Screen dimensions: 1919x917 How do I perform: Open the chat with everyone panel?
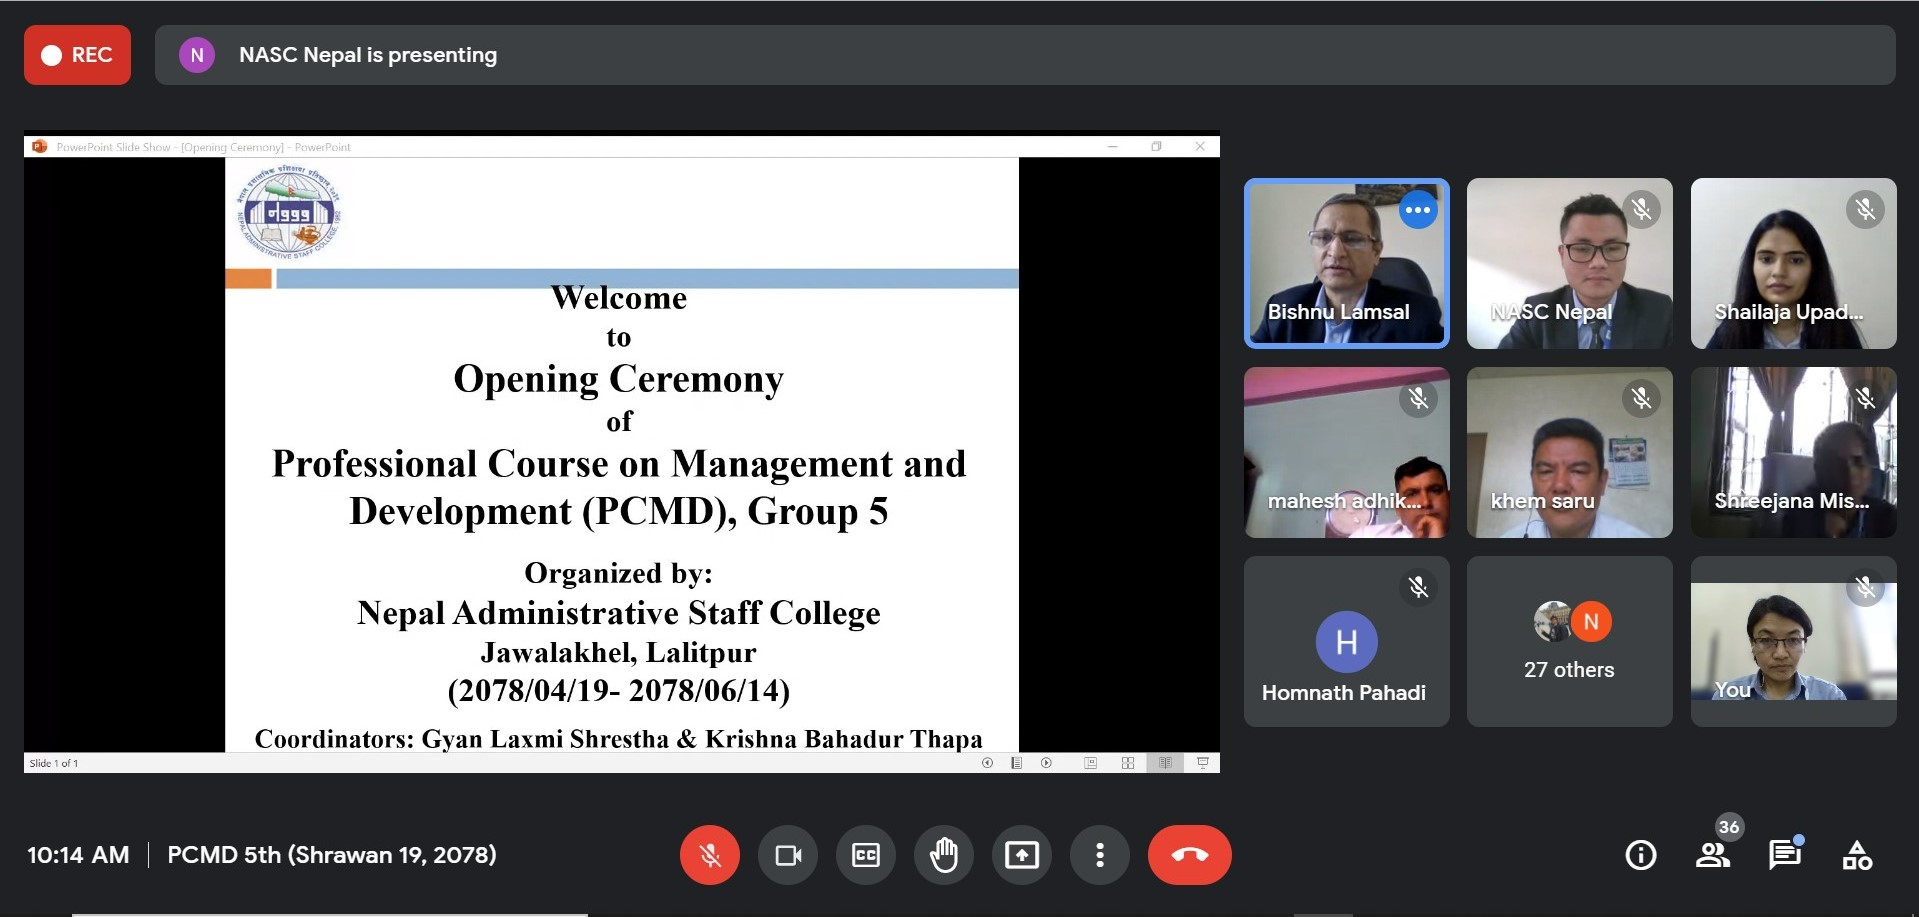(1785, 855)
